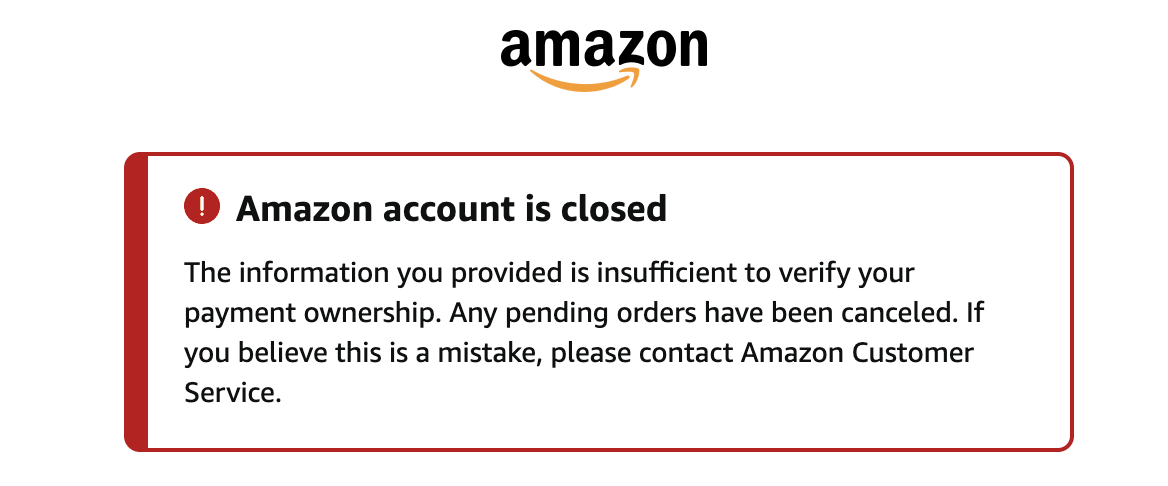Viewport: 1168px width, 486px height.
Task: Click the phrase "payment ownership"
Action: tap(311, 313)
